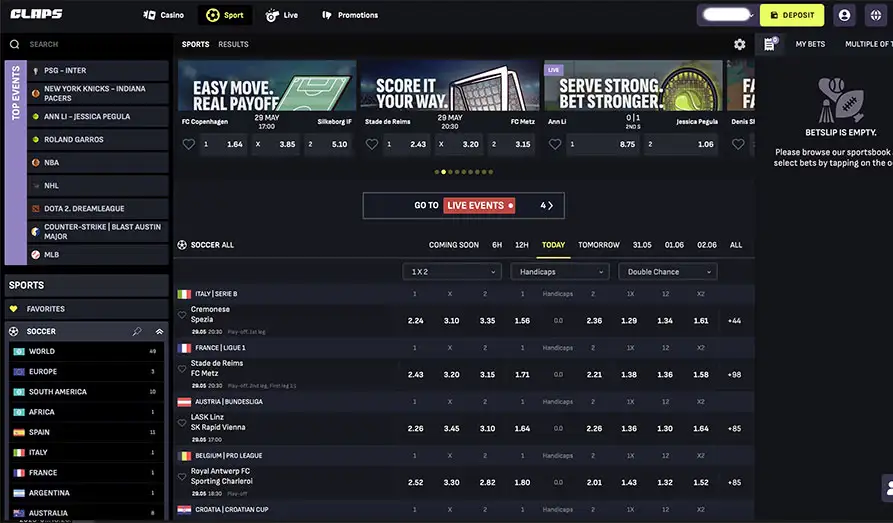Image resolution: width=893 pixels, height=523 pixels.
Task: Favorite the Stade de Reims banner card
Action: [x=371, y=144]
